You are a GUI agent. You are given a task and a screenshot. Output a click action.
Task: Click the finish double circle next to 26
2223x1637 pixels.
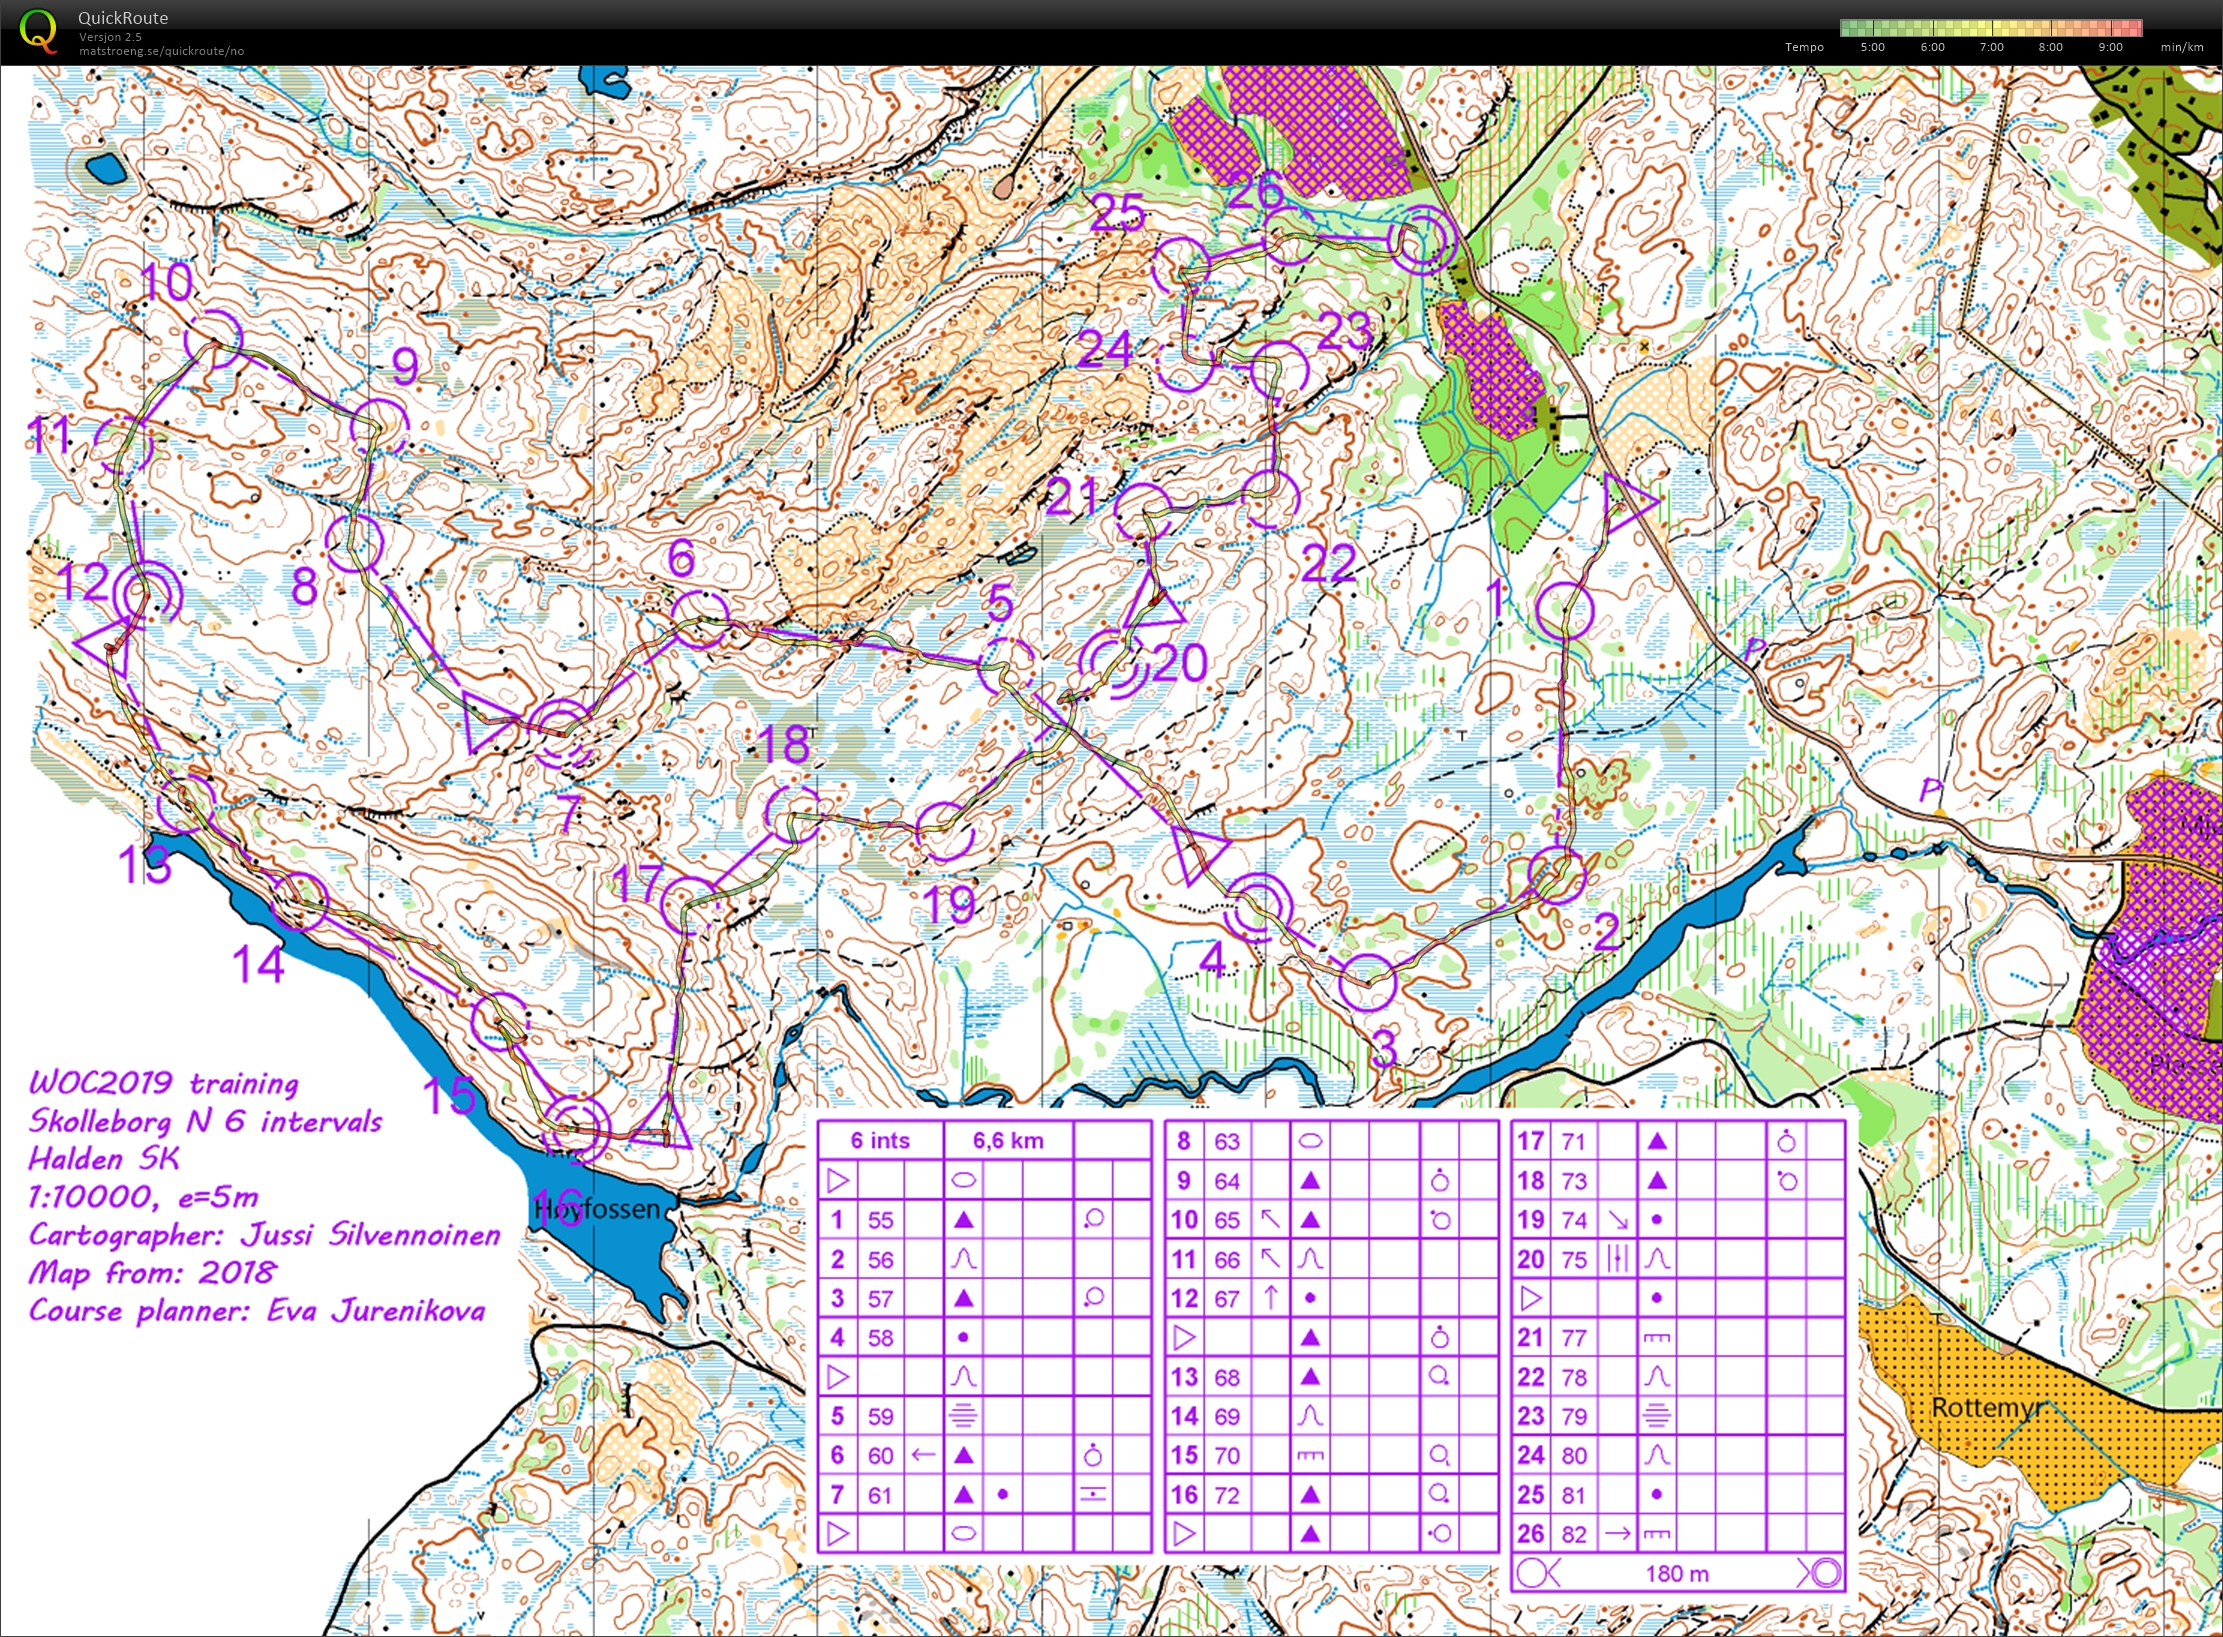pos(1421,239)
